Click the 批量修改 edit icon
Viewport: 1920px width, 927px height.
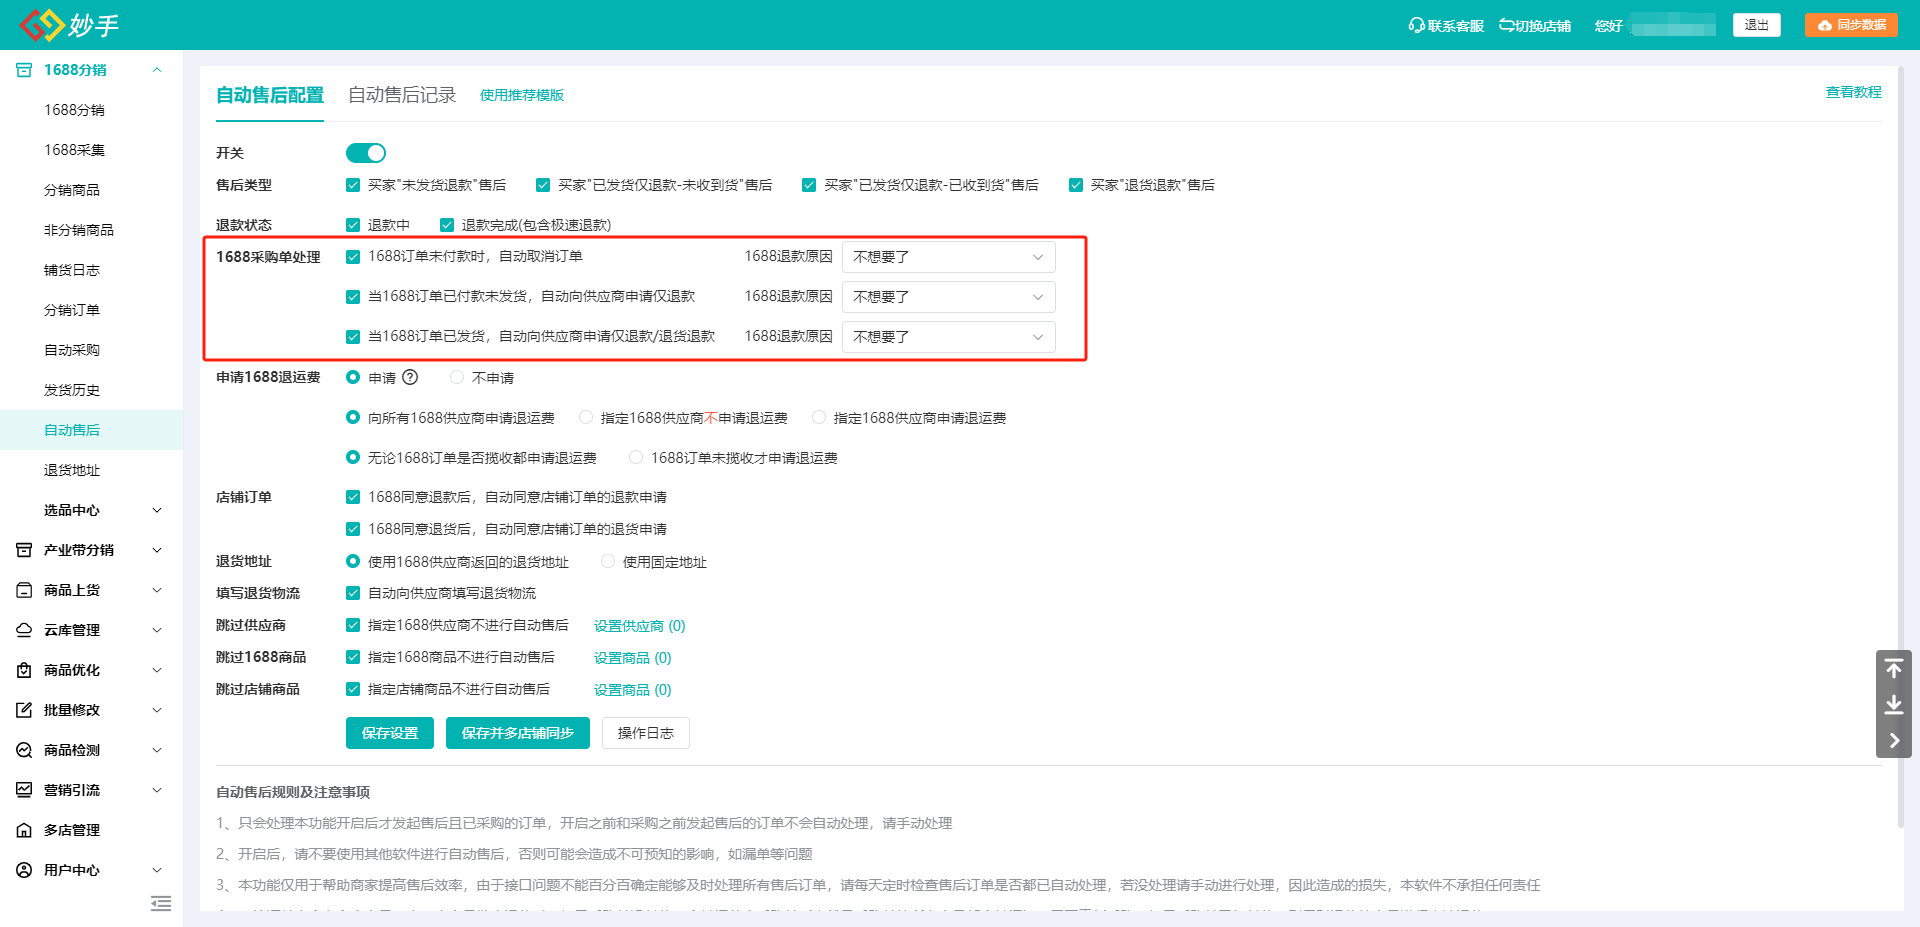[x=24, y=710]
